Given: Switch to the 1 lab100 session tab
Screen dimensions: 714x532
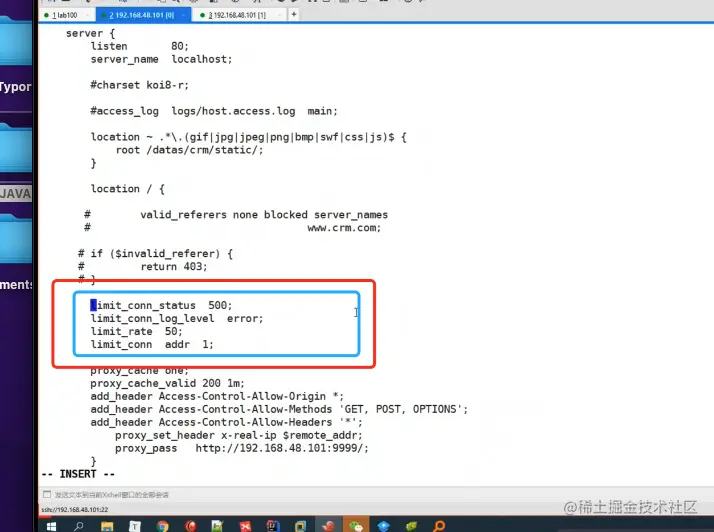Looking at the screenshot, I should point(65,15).
